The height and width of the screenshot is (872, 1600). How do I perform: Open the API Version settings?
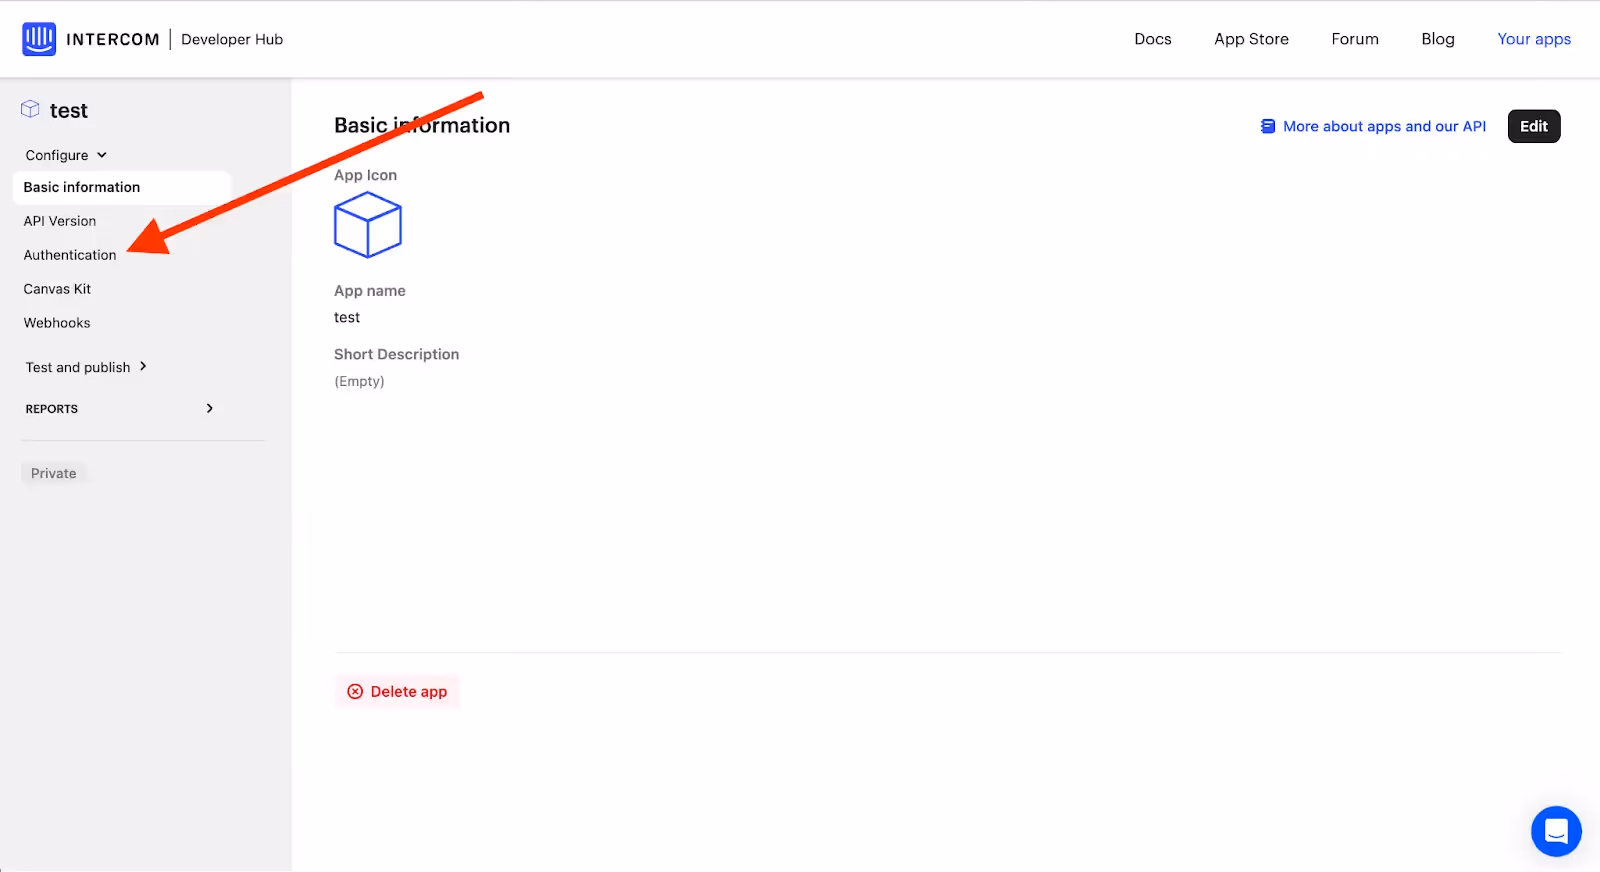pyautogui.click(x=60, y=221)
